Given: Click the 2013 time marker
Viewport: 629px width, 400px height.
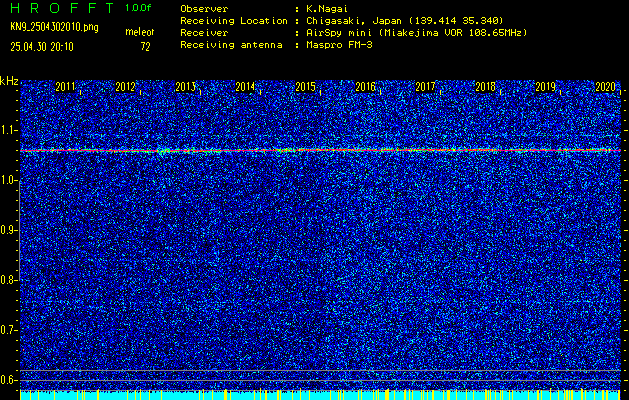Looking at the screenshot, I should (185, 87).
